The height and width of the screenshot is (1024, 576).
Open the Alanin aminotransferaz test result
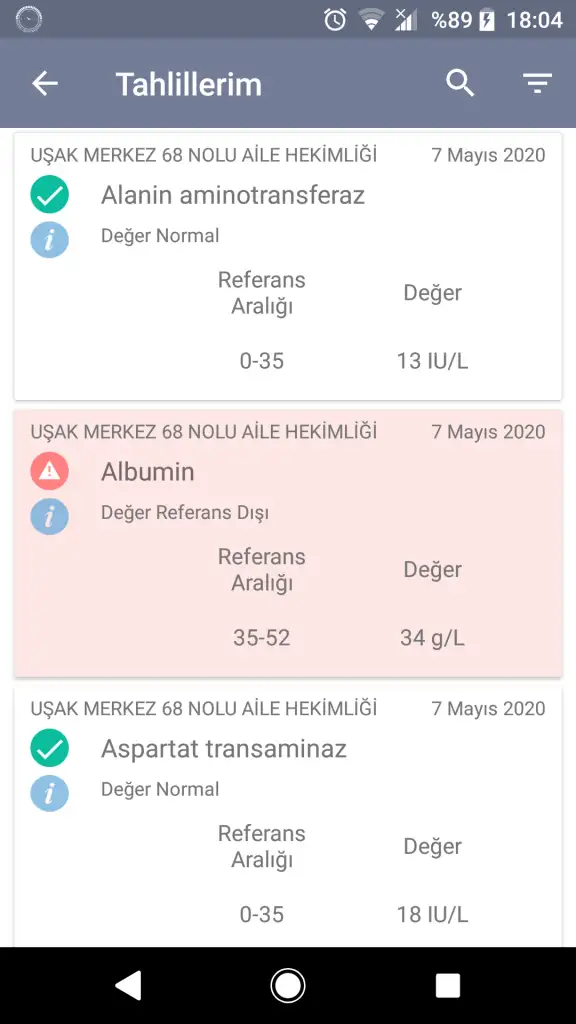(232, 195)
